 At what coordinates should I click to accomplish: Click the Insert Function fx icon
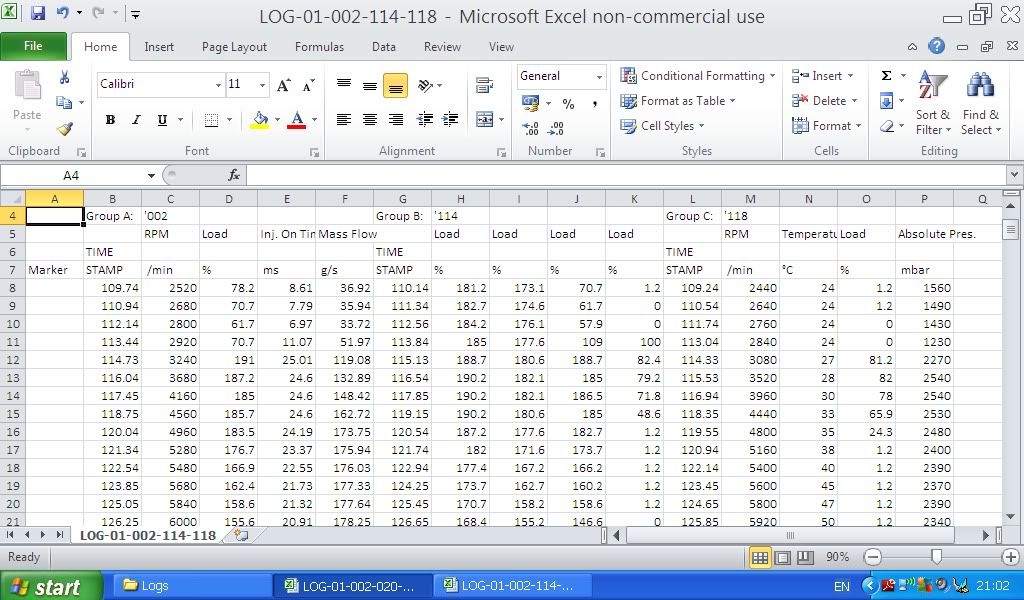234,175
